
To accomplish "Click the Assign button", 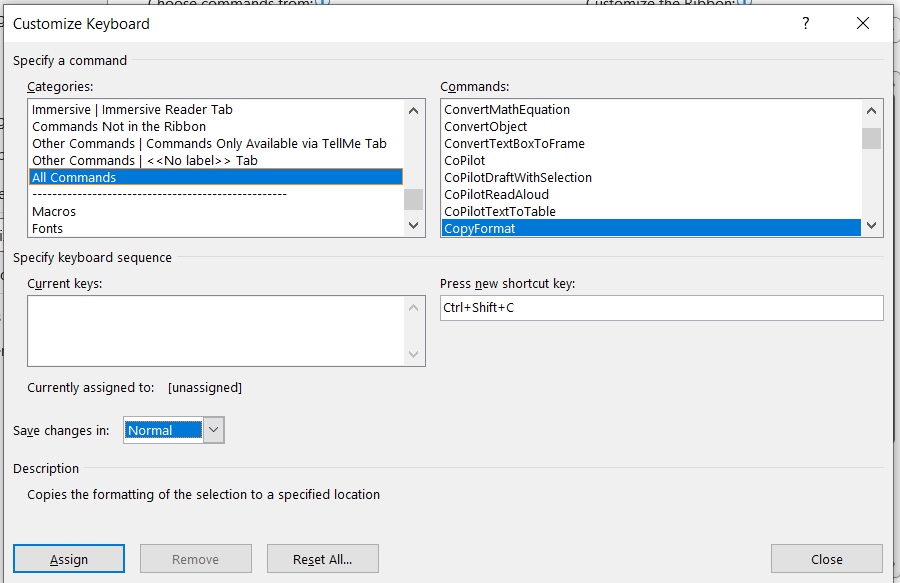I will point(69,559).
